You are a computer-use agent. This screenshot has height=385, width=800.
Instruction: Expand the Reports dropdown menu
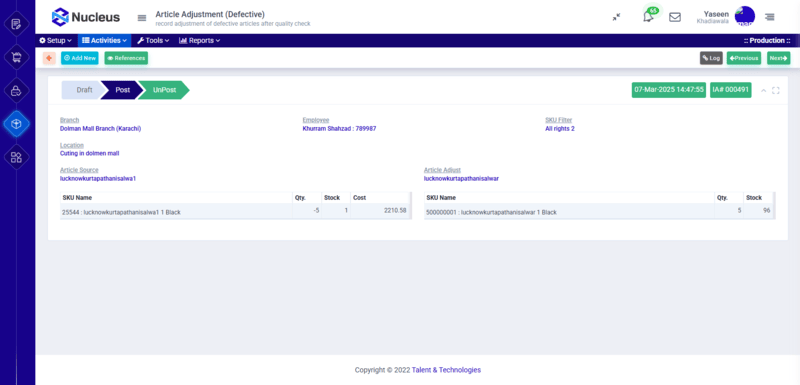coord(199,40)
